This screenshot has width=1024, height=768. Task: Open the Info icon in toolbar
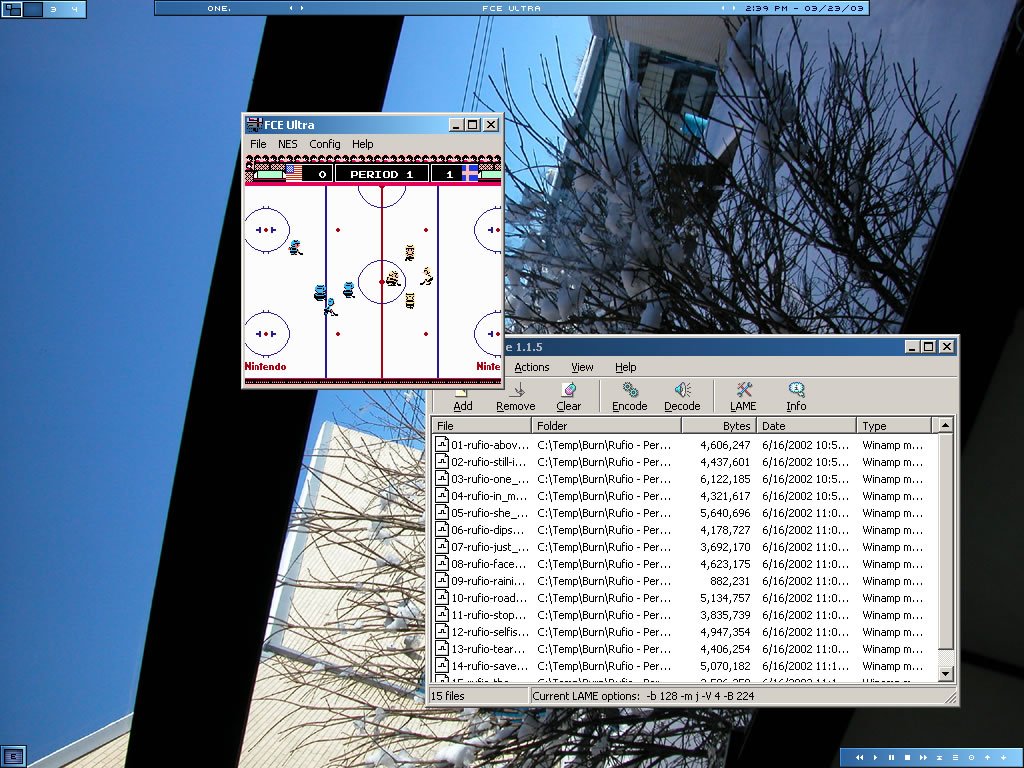coord(796,390)
